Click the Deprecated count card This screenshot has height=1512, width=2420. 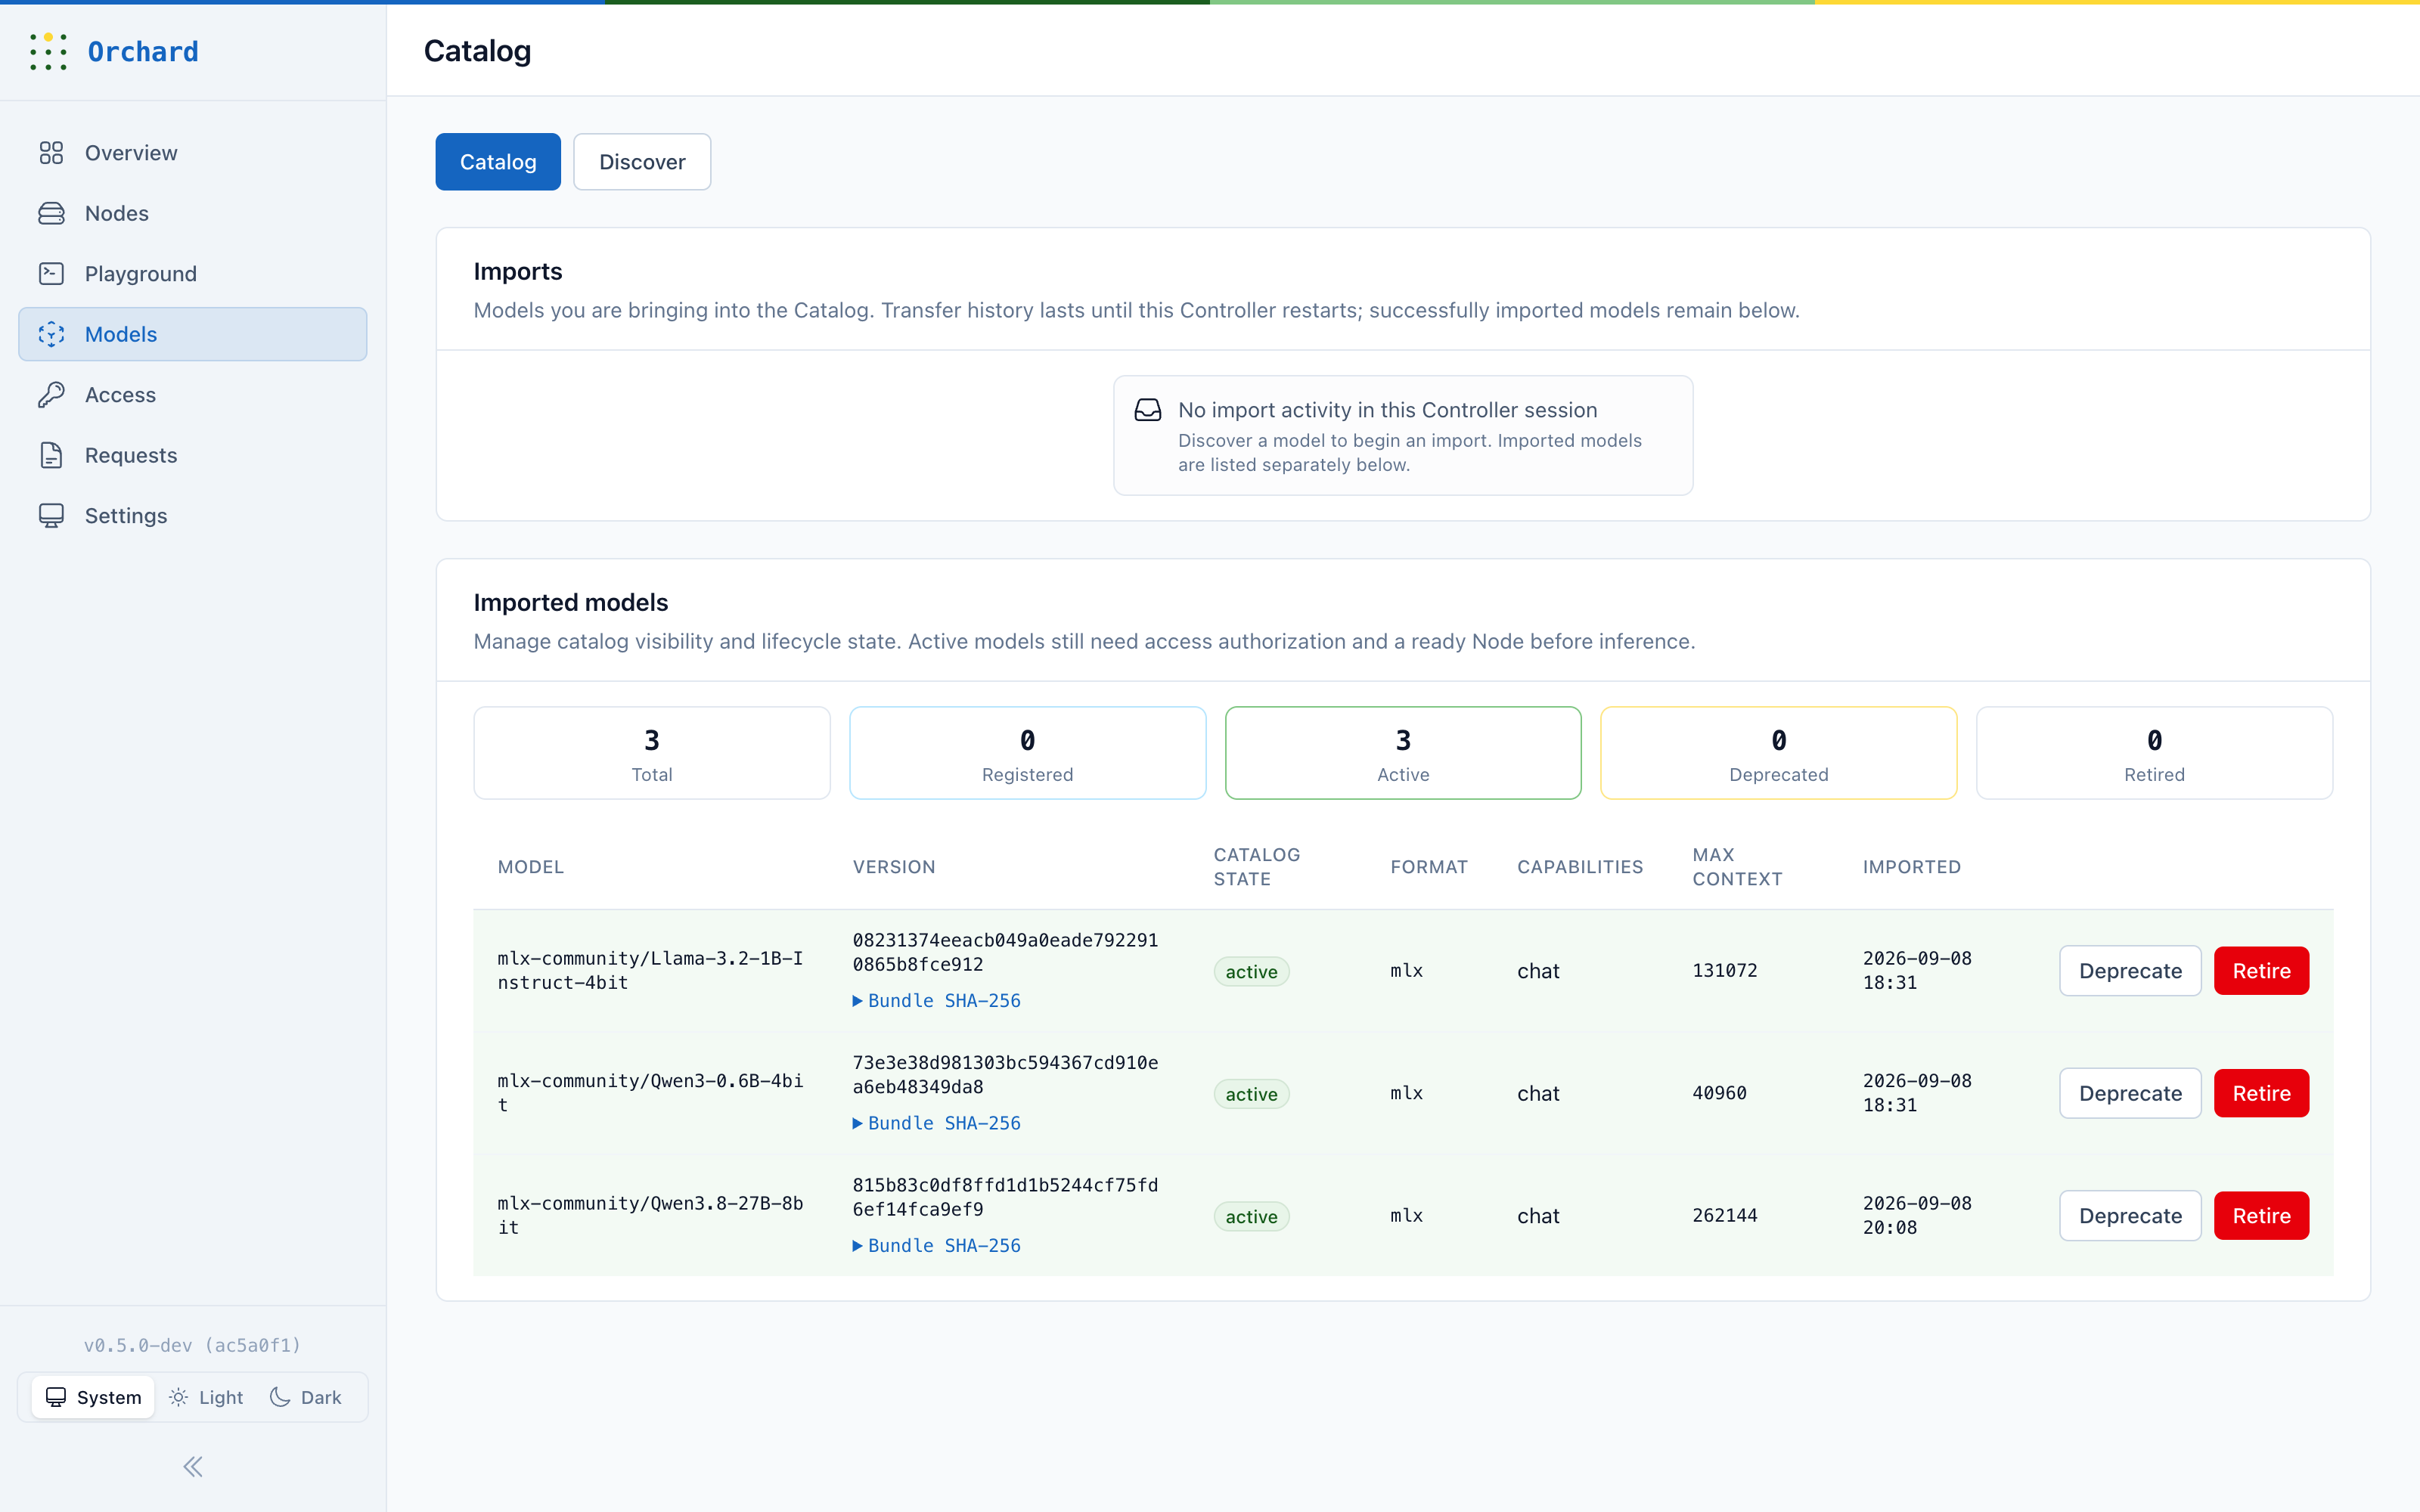pos(1778,753)
